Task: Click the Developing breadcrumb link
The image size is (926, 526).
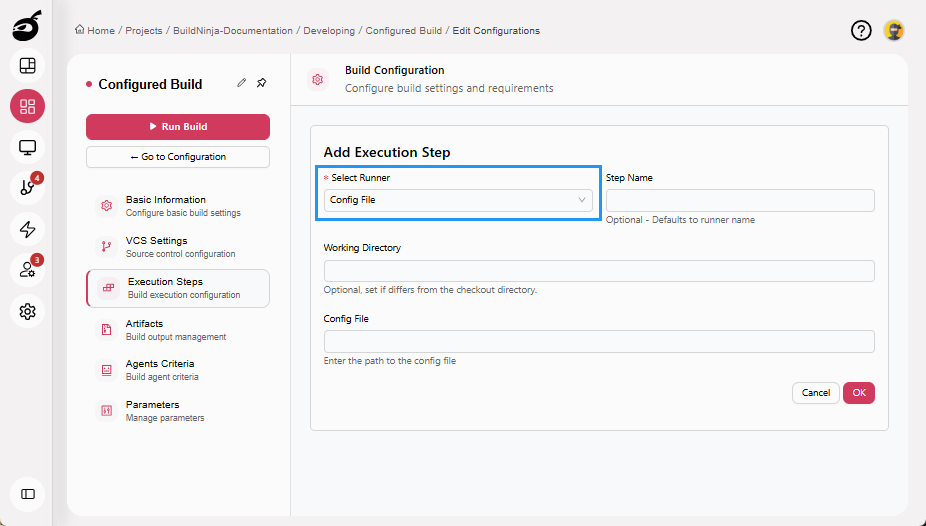Action: tap(329, 31)
